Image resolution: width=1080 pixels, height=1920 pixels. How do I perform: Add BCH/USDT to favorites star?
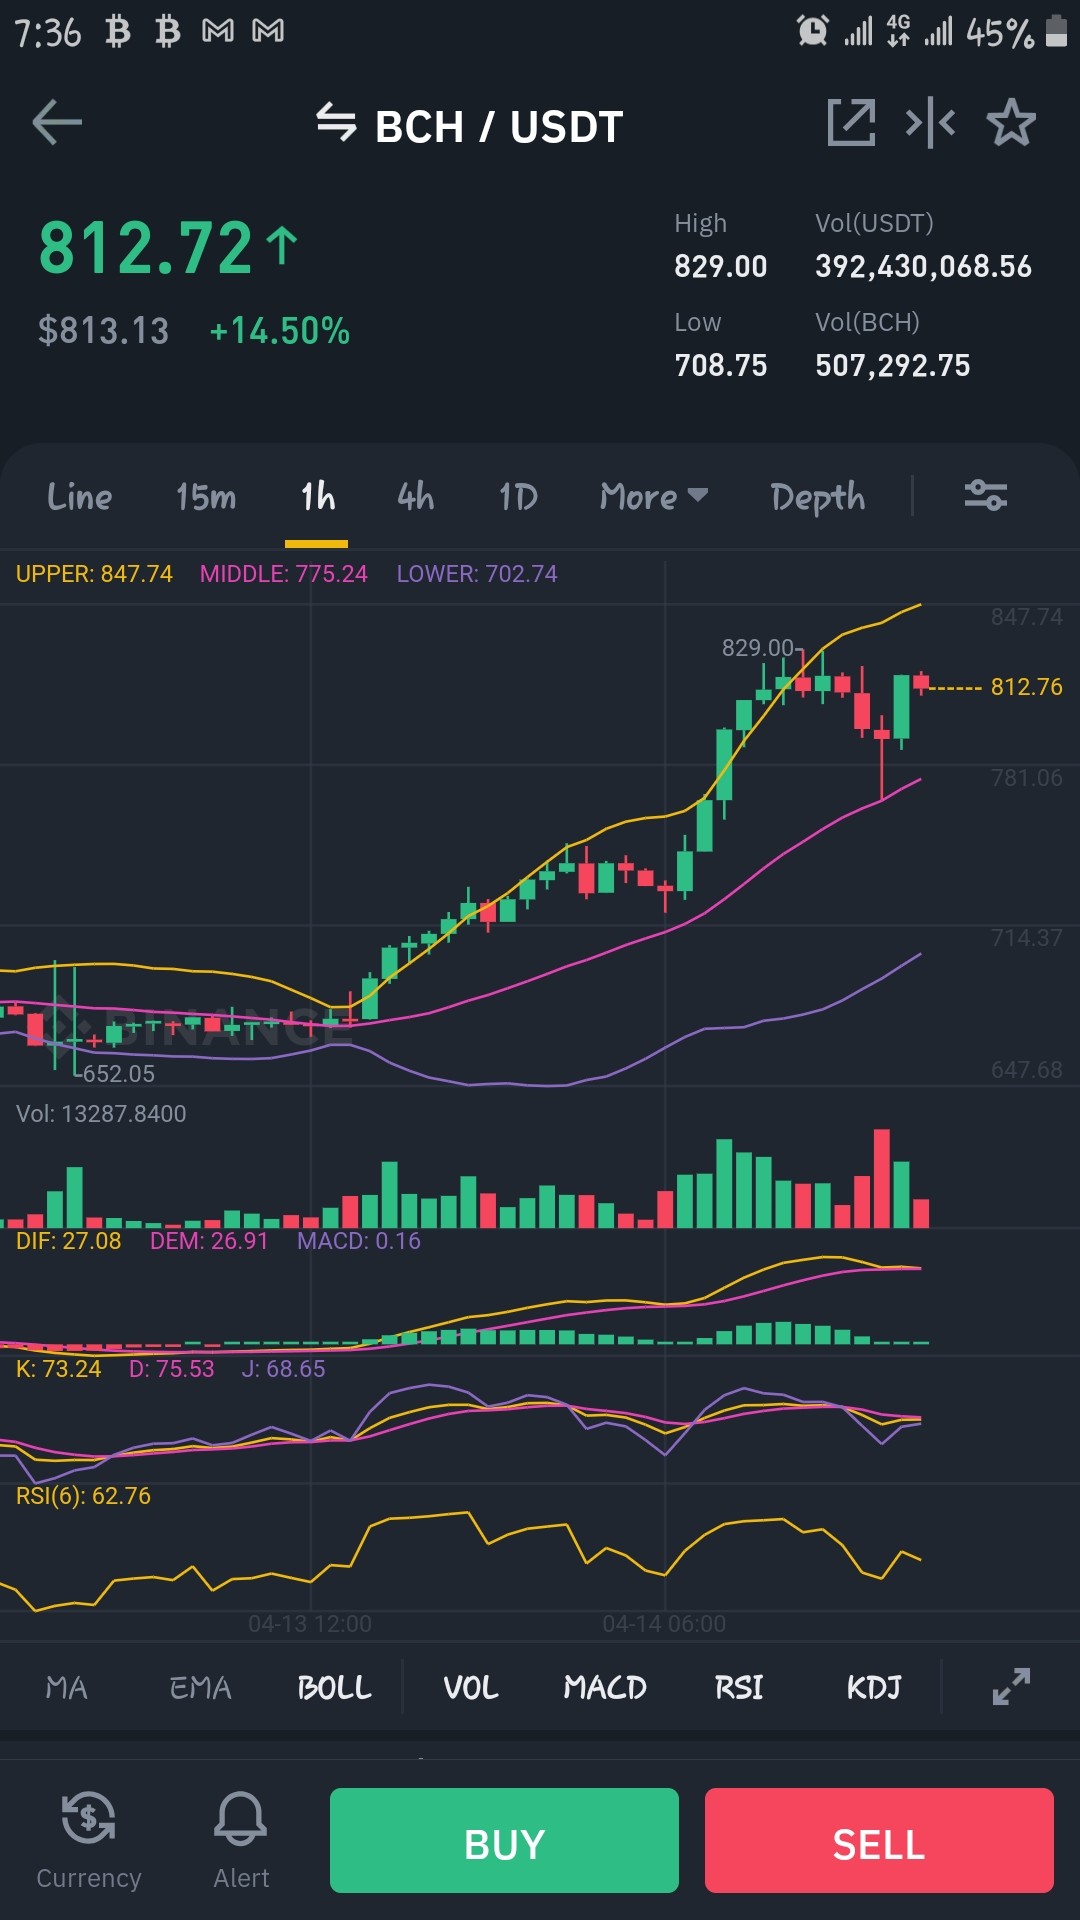coord(1011,123)
